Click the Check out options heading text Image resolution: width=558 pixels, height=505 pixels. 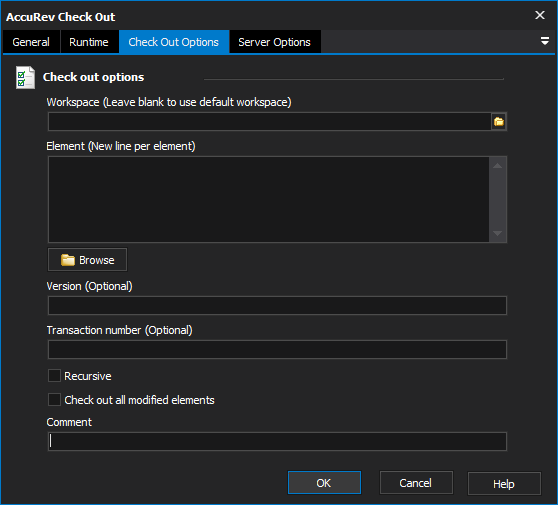(93, 77)
